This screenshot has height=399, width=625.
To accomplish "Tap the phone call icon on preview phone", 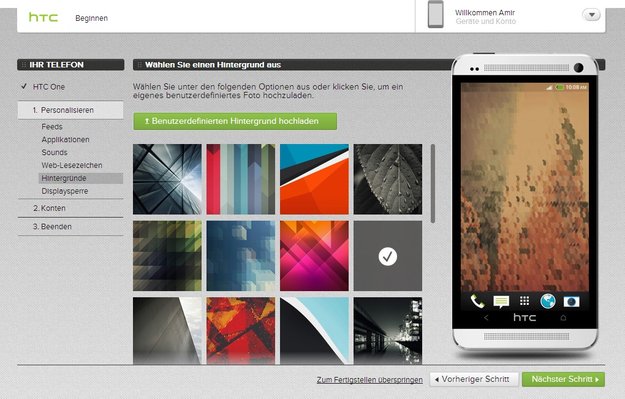I will [477, 301].
